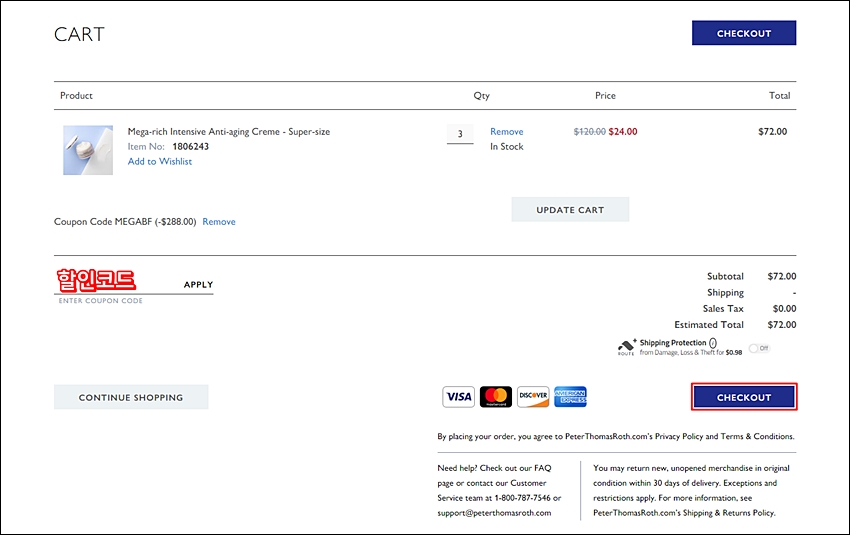Click the Discover card icon
This screenshot has height=535, width=850.
coord(533,397)
